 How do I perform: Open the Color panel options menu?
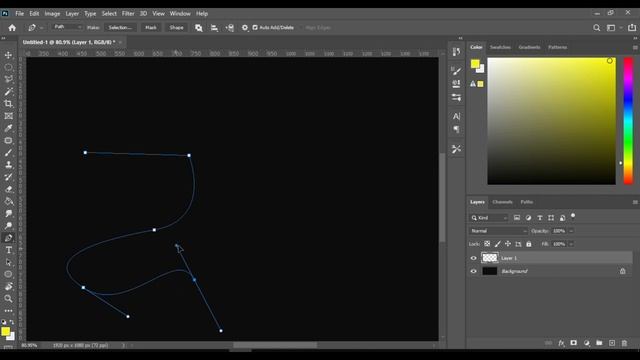[635, 47]
